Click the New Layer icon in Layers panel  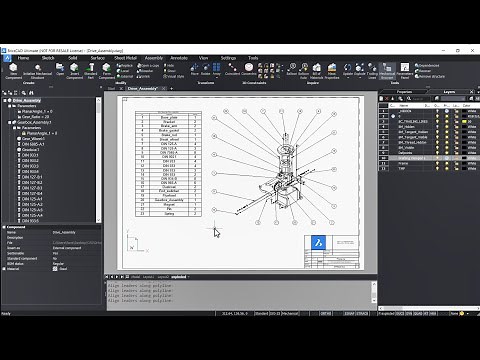coord(381,99)
